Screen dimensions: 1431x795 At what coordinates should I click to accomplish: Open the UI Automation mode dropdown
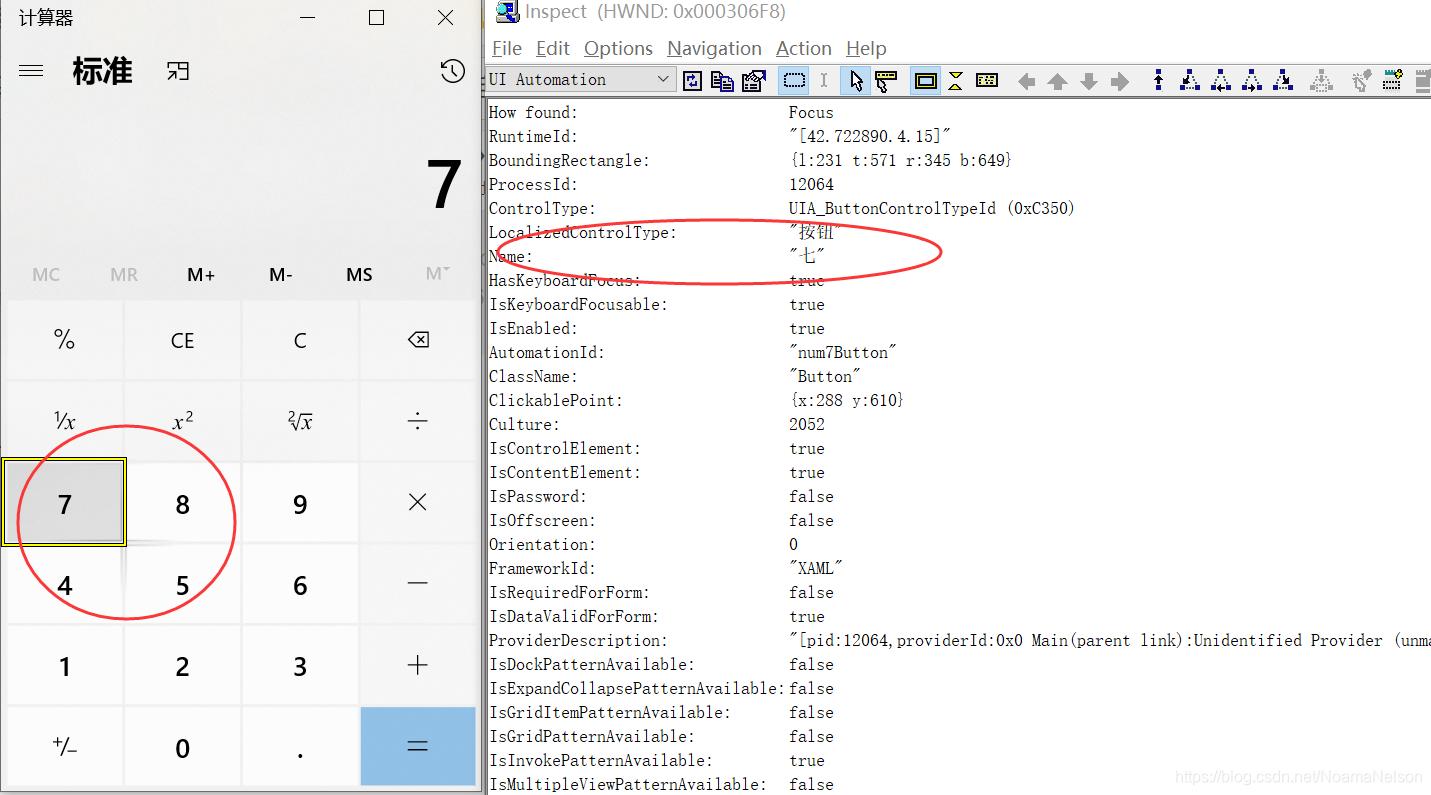pyautogui.click(x=581, y=80)
